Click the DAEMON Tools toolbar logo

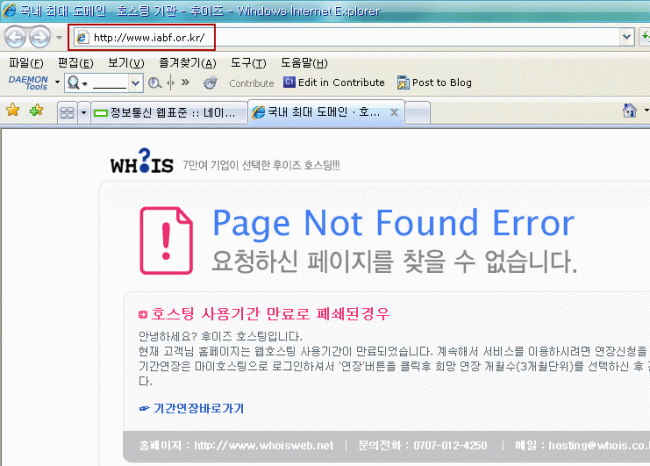(26, 82)
